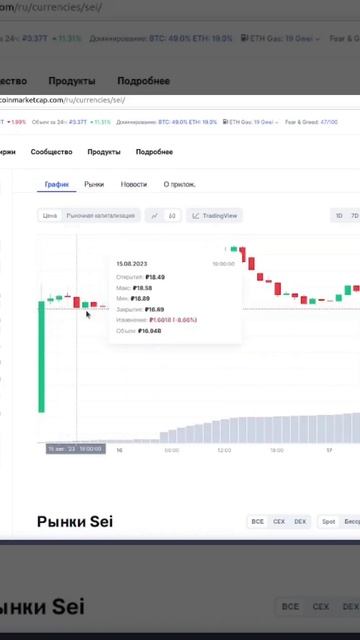
Task: Open the Сообщество menu in front window
Action: (x=51, y=152)
